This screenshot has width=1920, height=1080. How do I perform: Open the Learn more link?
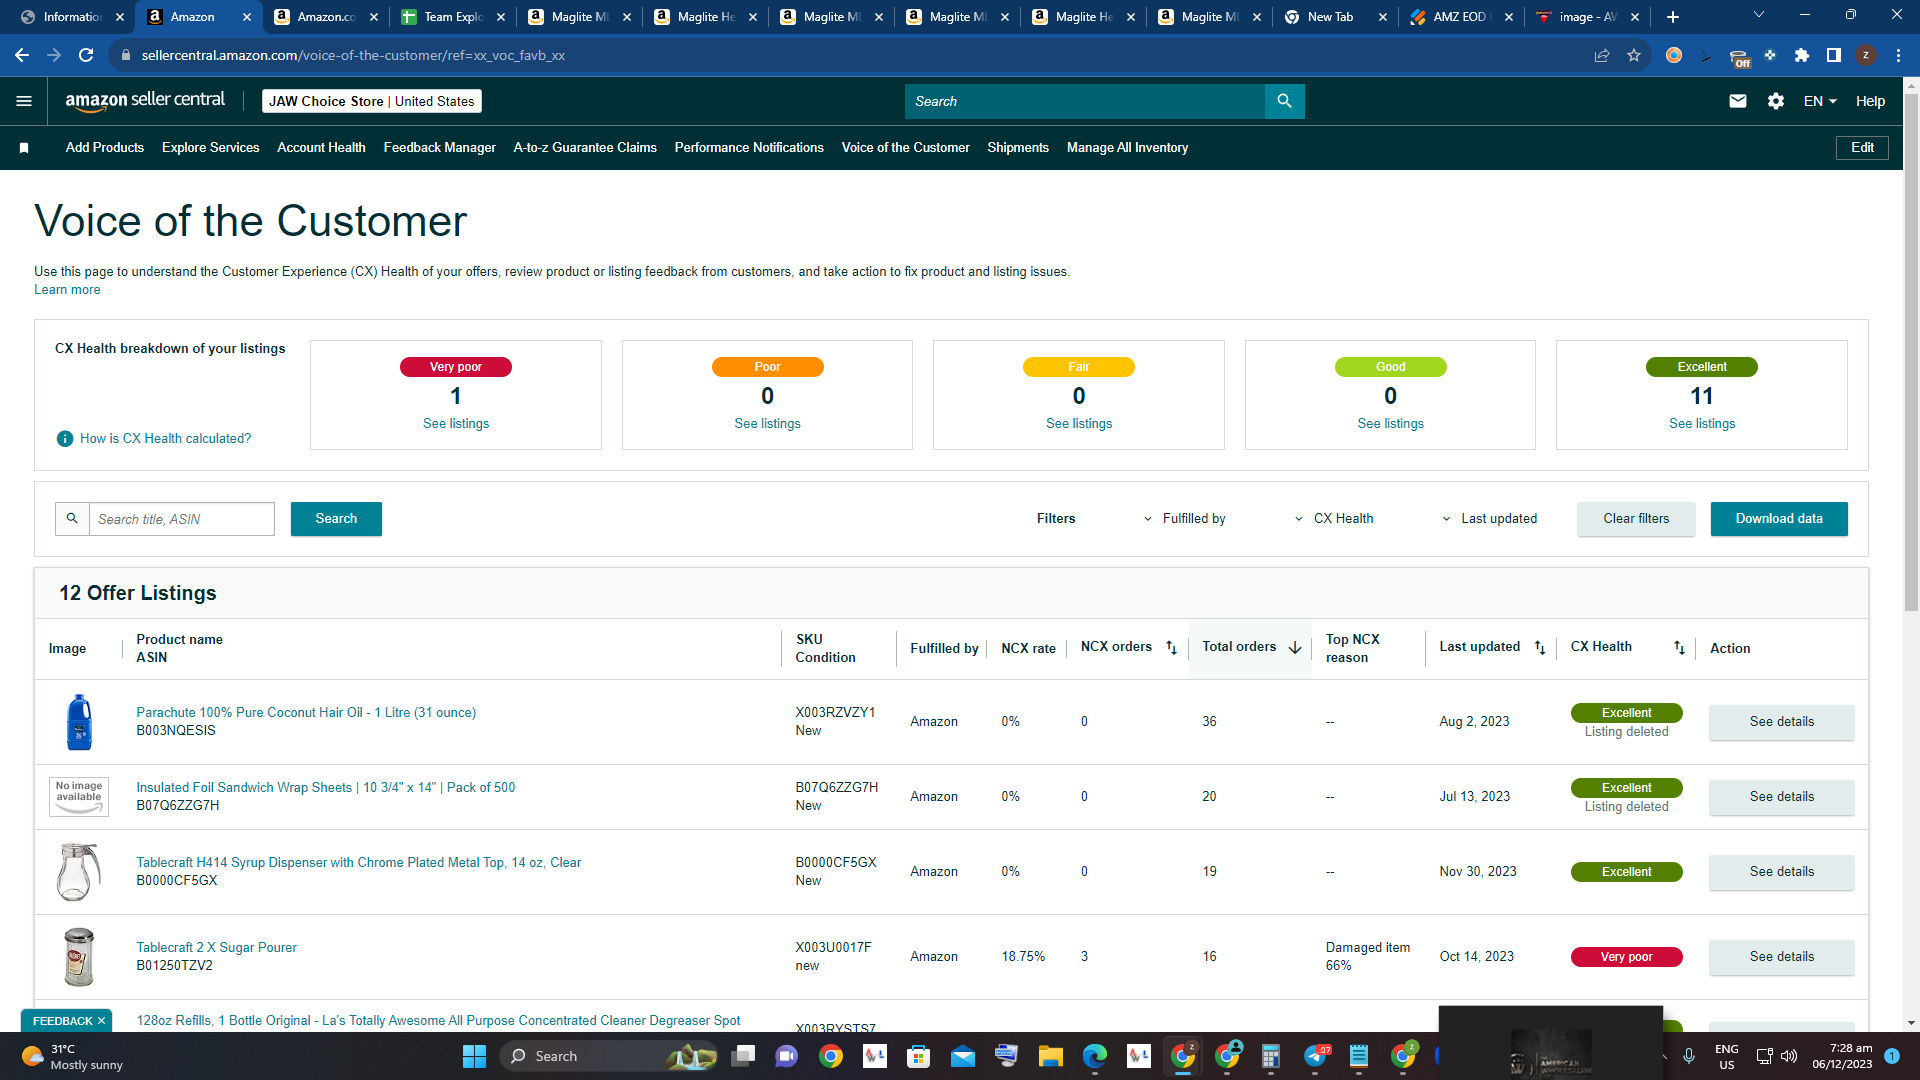click(67, 290)
